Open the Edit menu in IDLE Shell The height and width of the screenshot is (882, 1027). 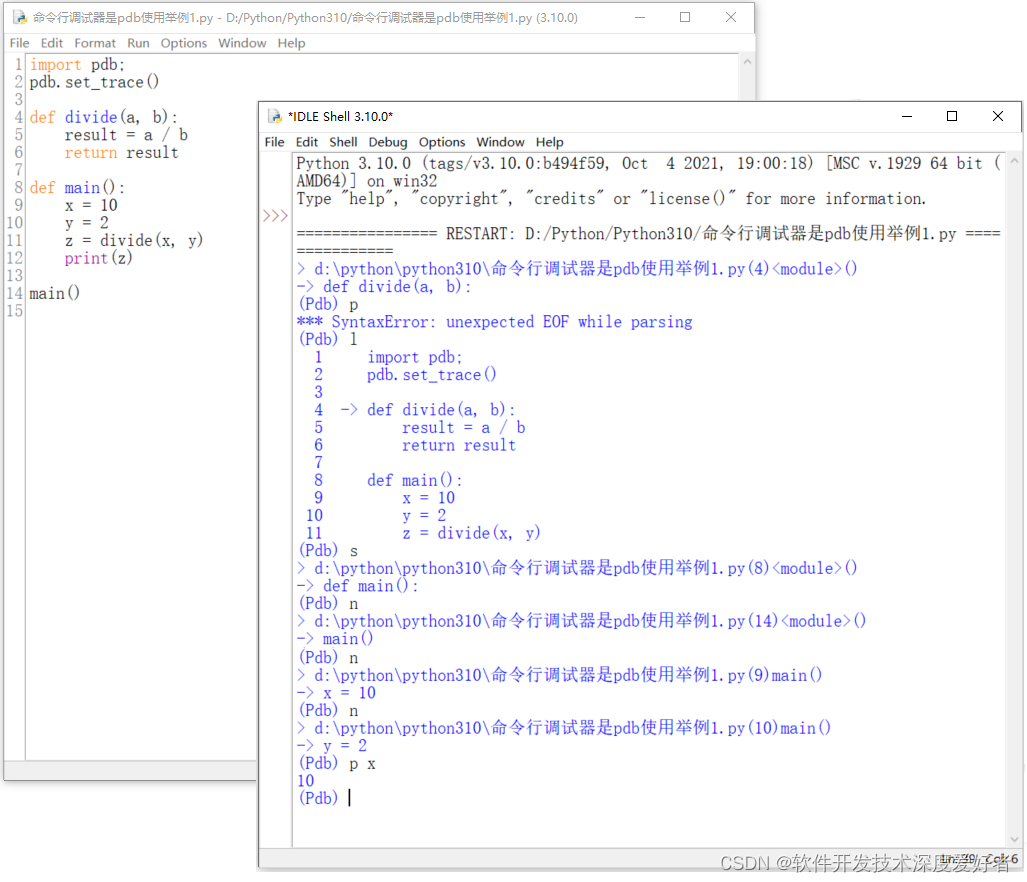click(x=306, y=142)
